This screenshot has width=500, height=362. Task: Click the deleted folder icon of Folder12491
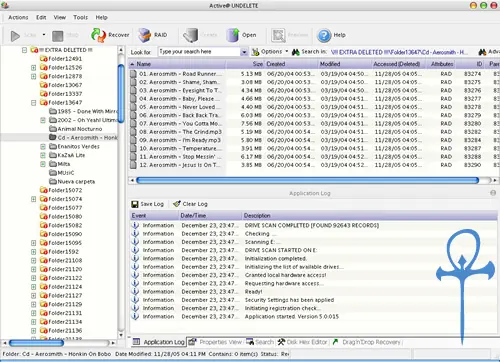[44, 59]
